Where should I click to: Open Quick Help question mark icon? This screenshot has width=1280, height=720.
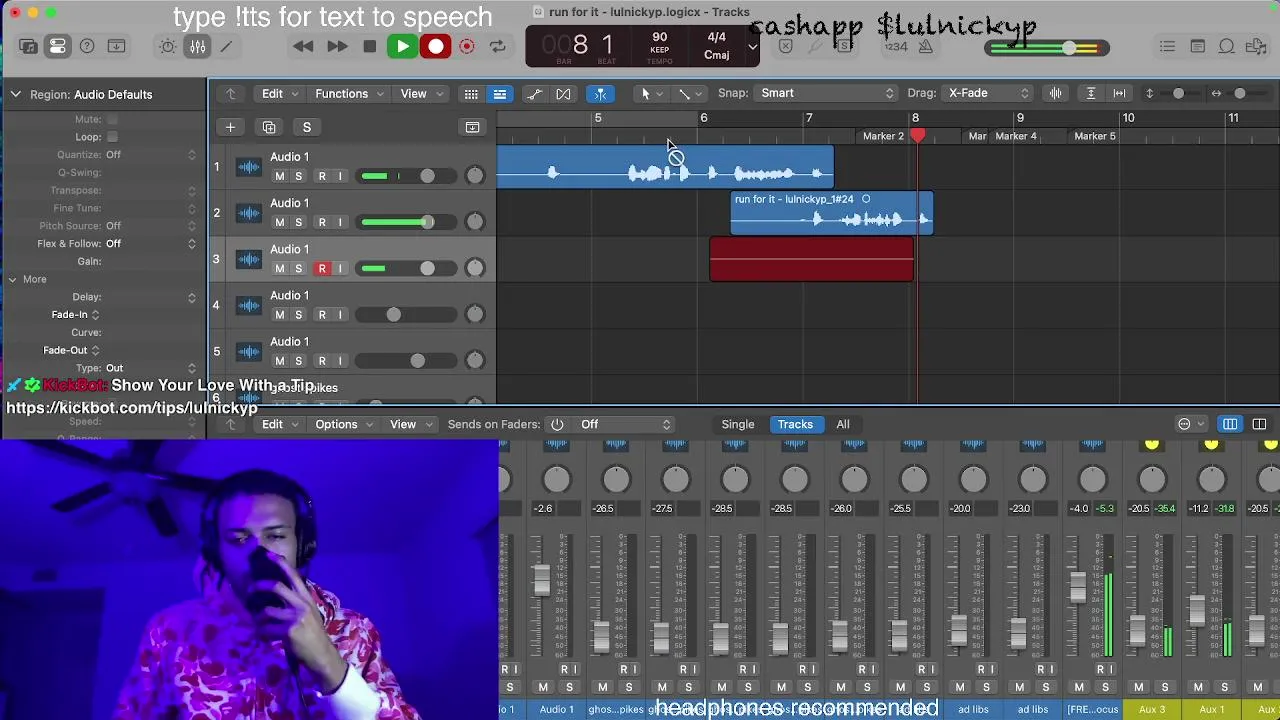[87, 46]
